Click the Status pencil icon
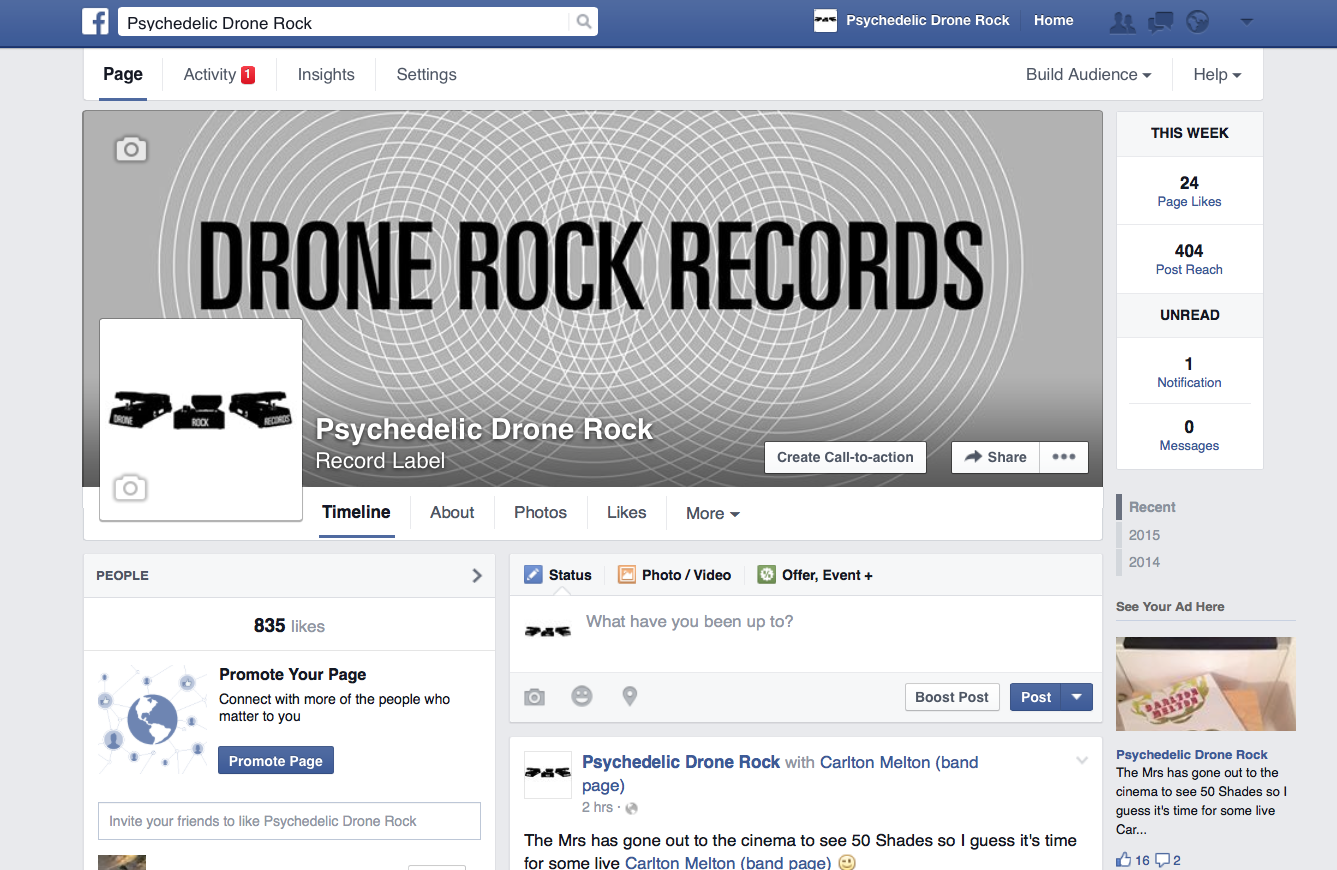This screenshot has height=870, width=1337. coord(533,575)
